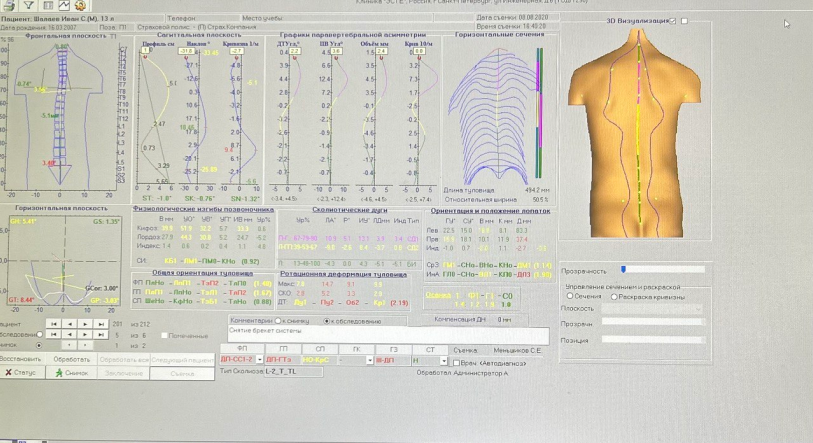Select the Раскраска кривизны radio option

coord(614,297)
